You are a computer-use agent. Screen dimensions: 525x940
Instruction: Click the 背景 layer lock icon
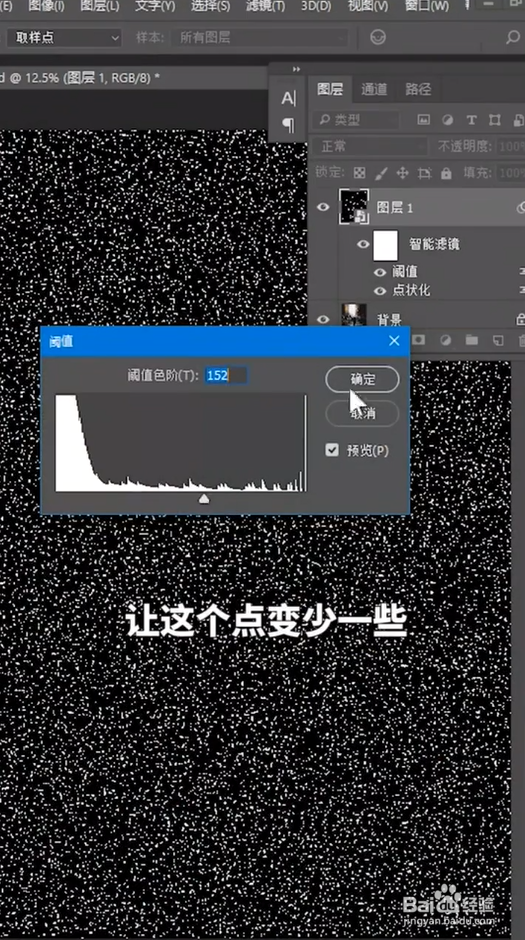tap(520, 318)
